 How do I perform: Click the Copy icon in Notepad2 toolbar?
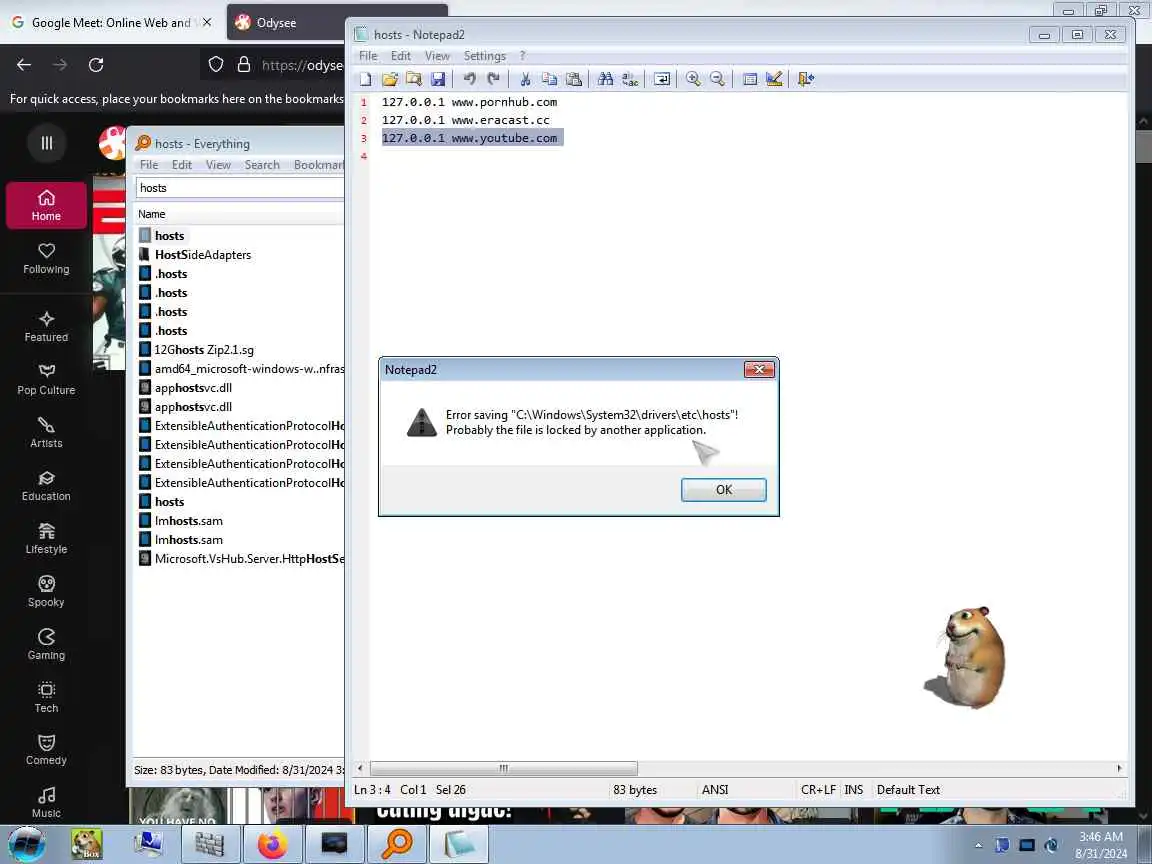click(x=549, y=79)
